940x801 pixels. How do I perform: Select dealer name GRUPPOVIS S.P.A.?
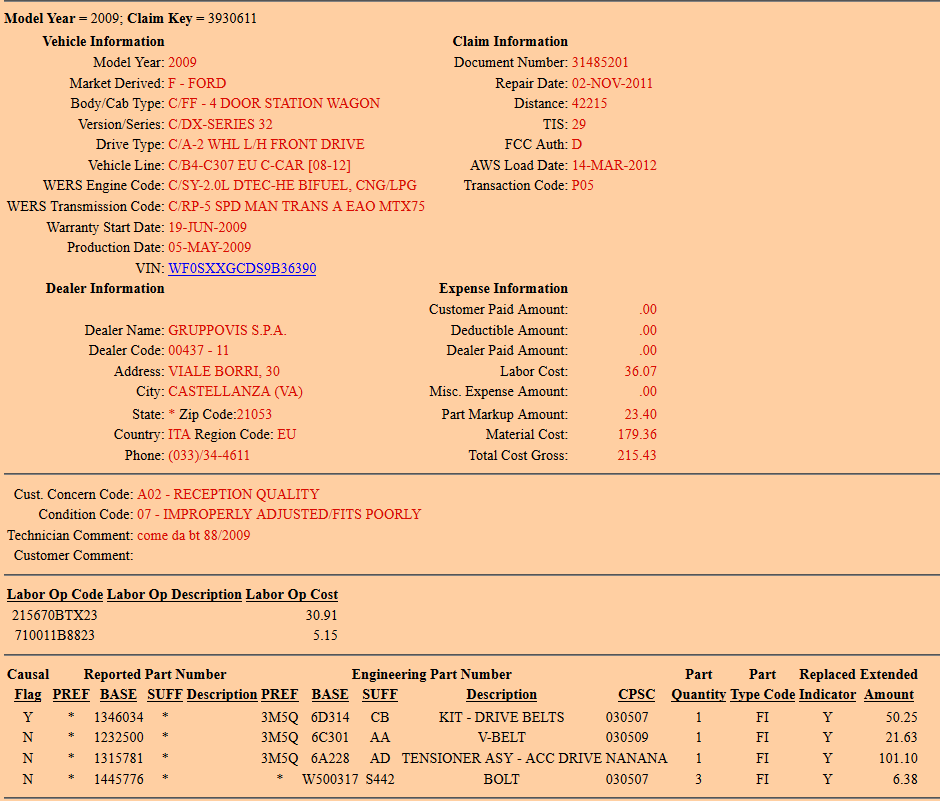pos(225,330)
